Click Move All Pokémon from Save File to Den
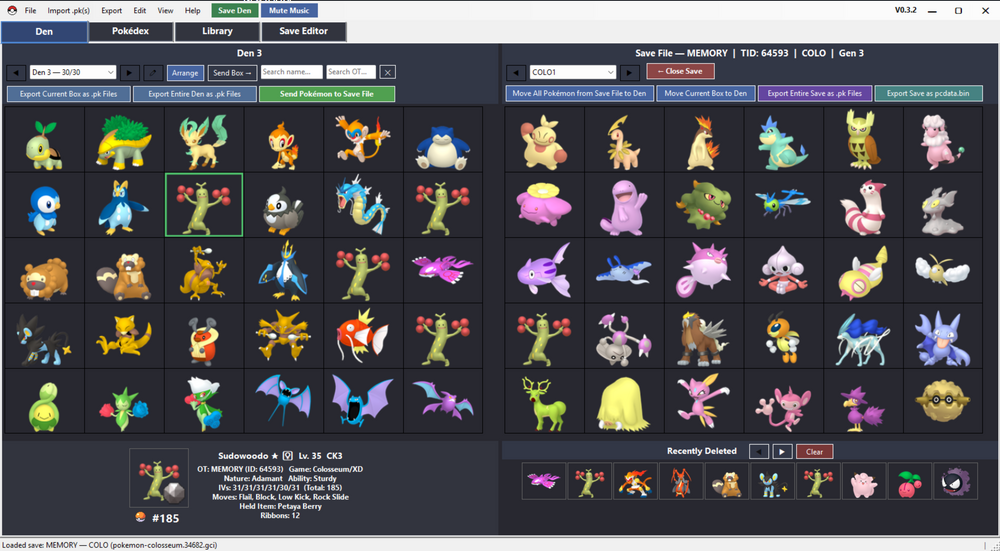The height and width of the screenshot is (551, 1000). [x=580, y=93]
